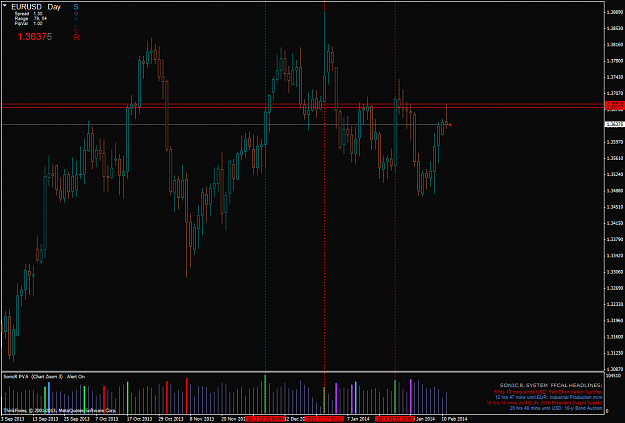Click the SonicR PVA indicator label

(17, 377)
